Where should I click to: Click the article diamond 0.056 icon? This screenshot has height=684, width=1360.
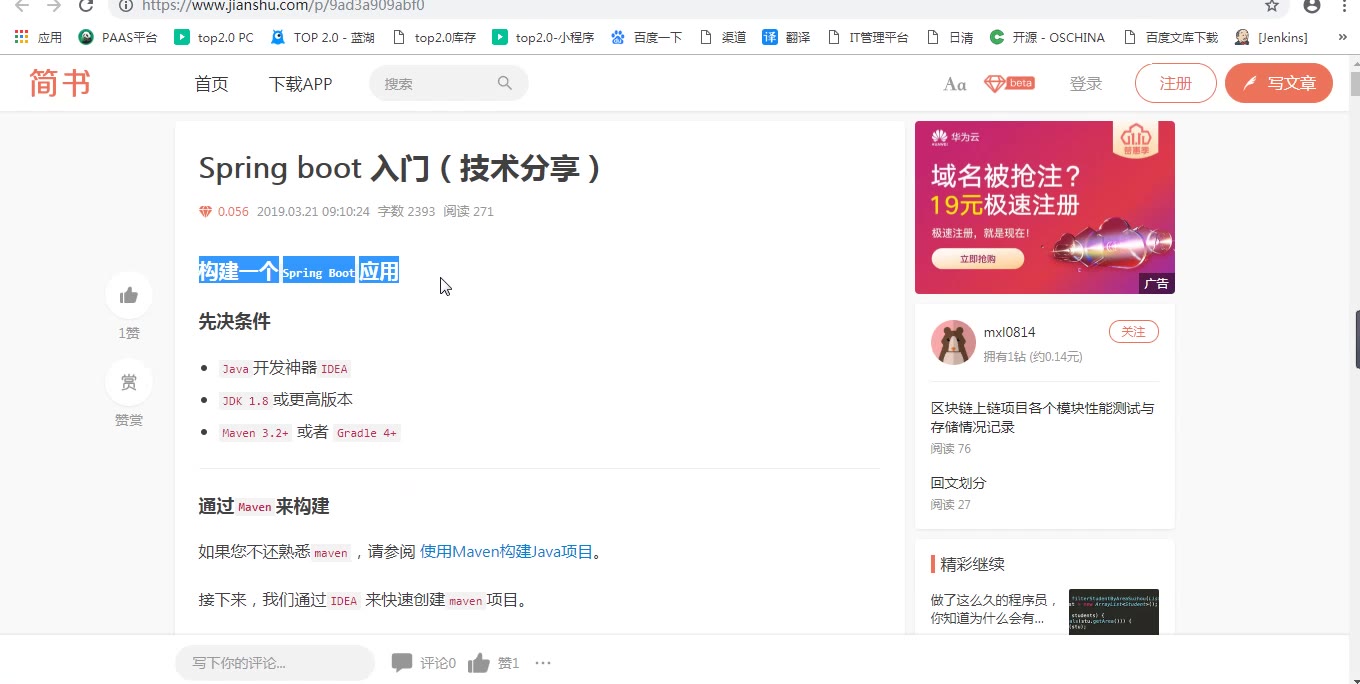click(x=205, y=211)
